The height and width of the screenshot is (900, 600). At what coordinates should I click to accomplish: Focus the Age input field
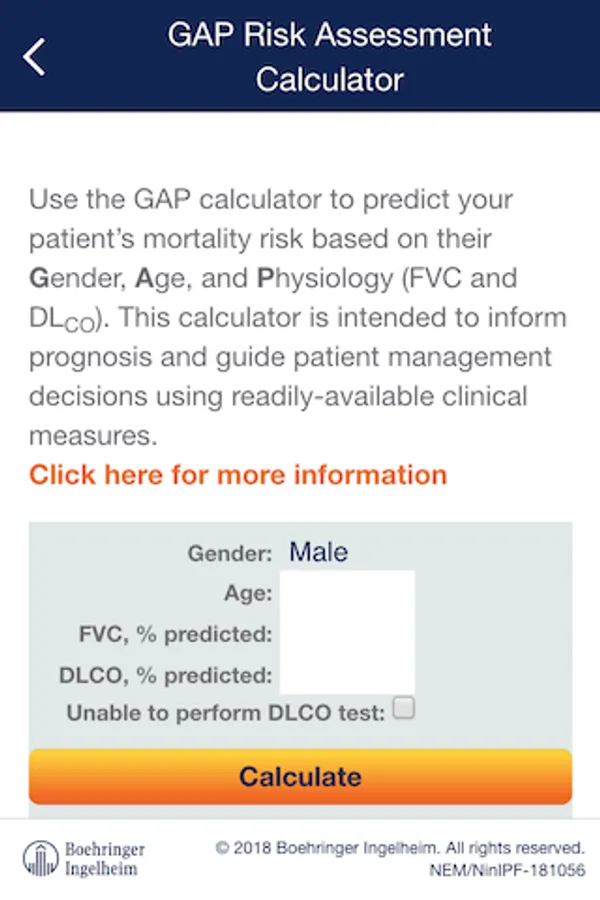point(347,592)
